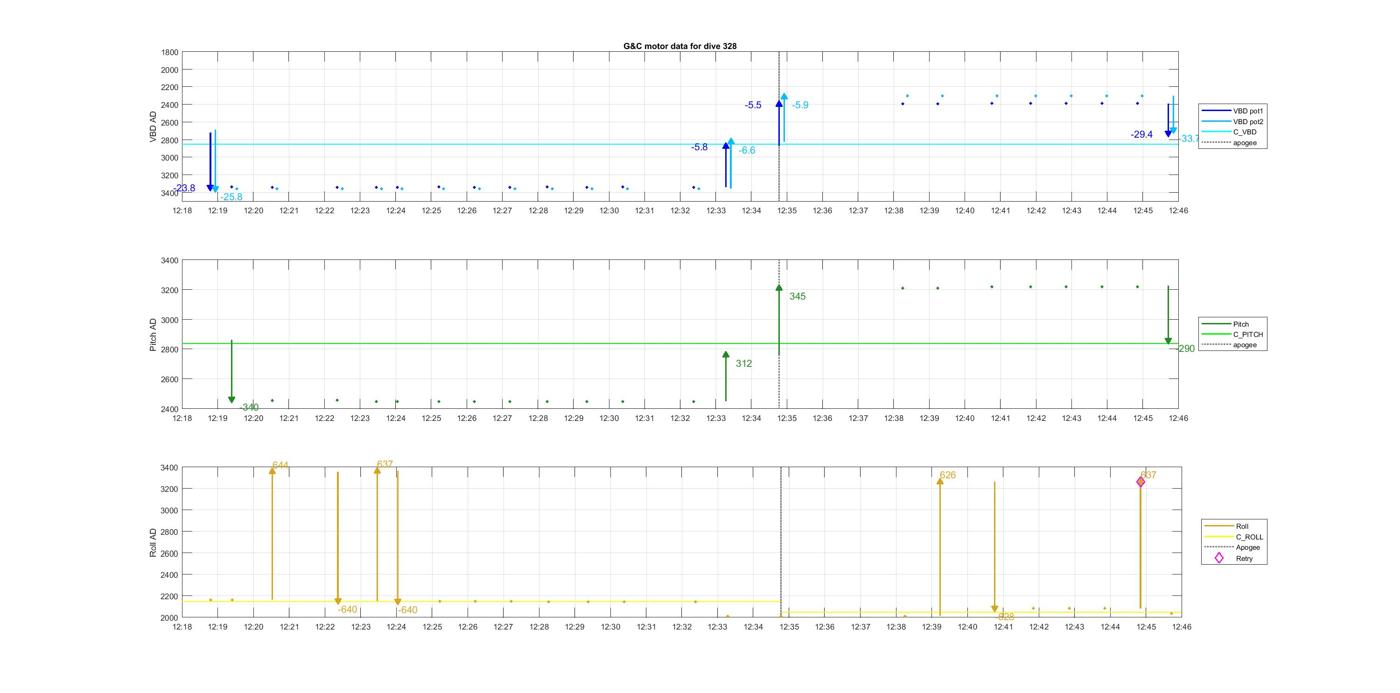
Task: Click the 'Roll AD' y-axis label
Action: tap(153, 542)
